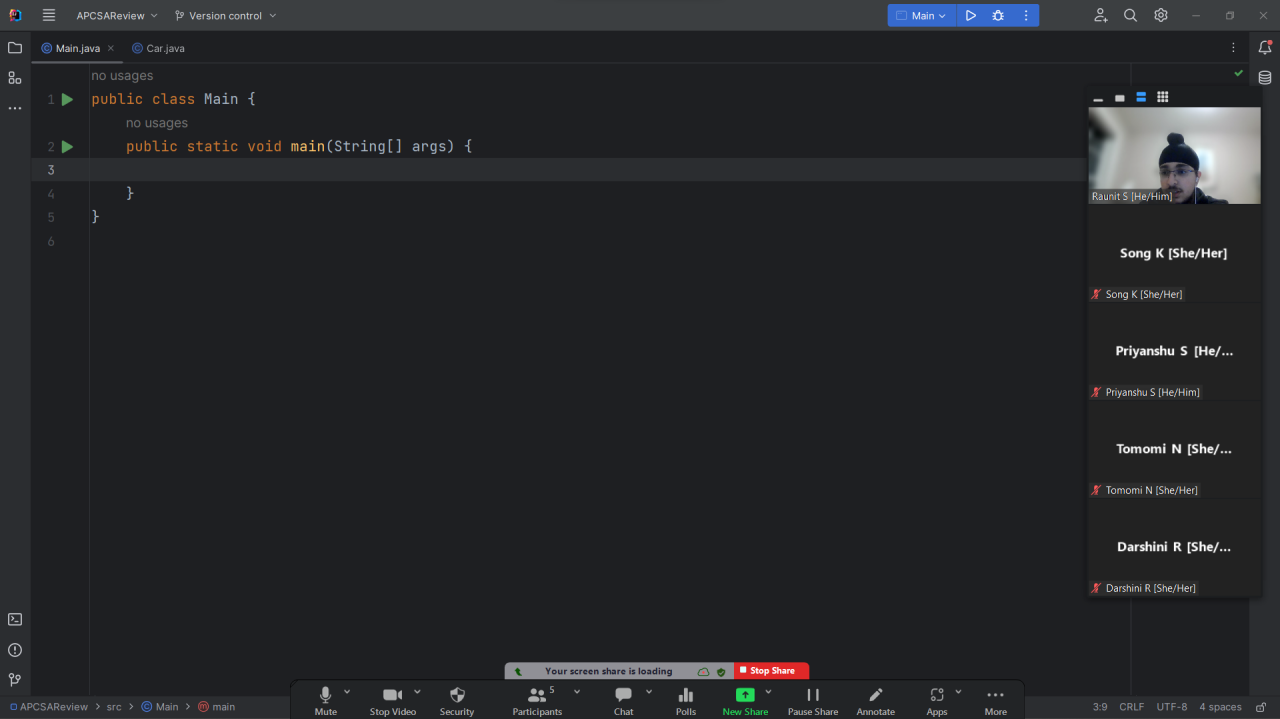Open the Main run configuration dropdown

[x=922, y=16]
